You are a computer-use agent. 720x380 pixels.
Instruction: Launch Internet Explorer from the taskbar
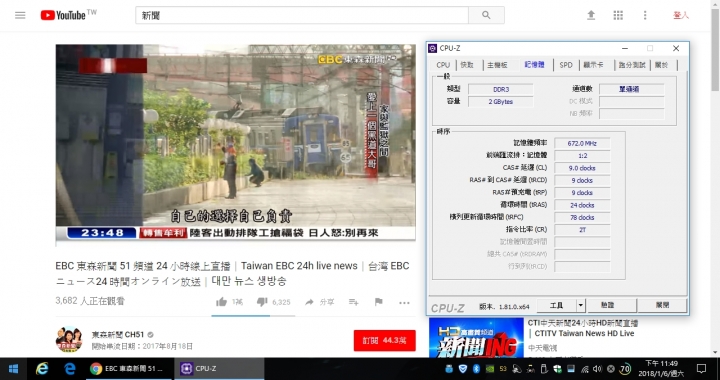42,369
